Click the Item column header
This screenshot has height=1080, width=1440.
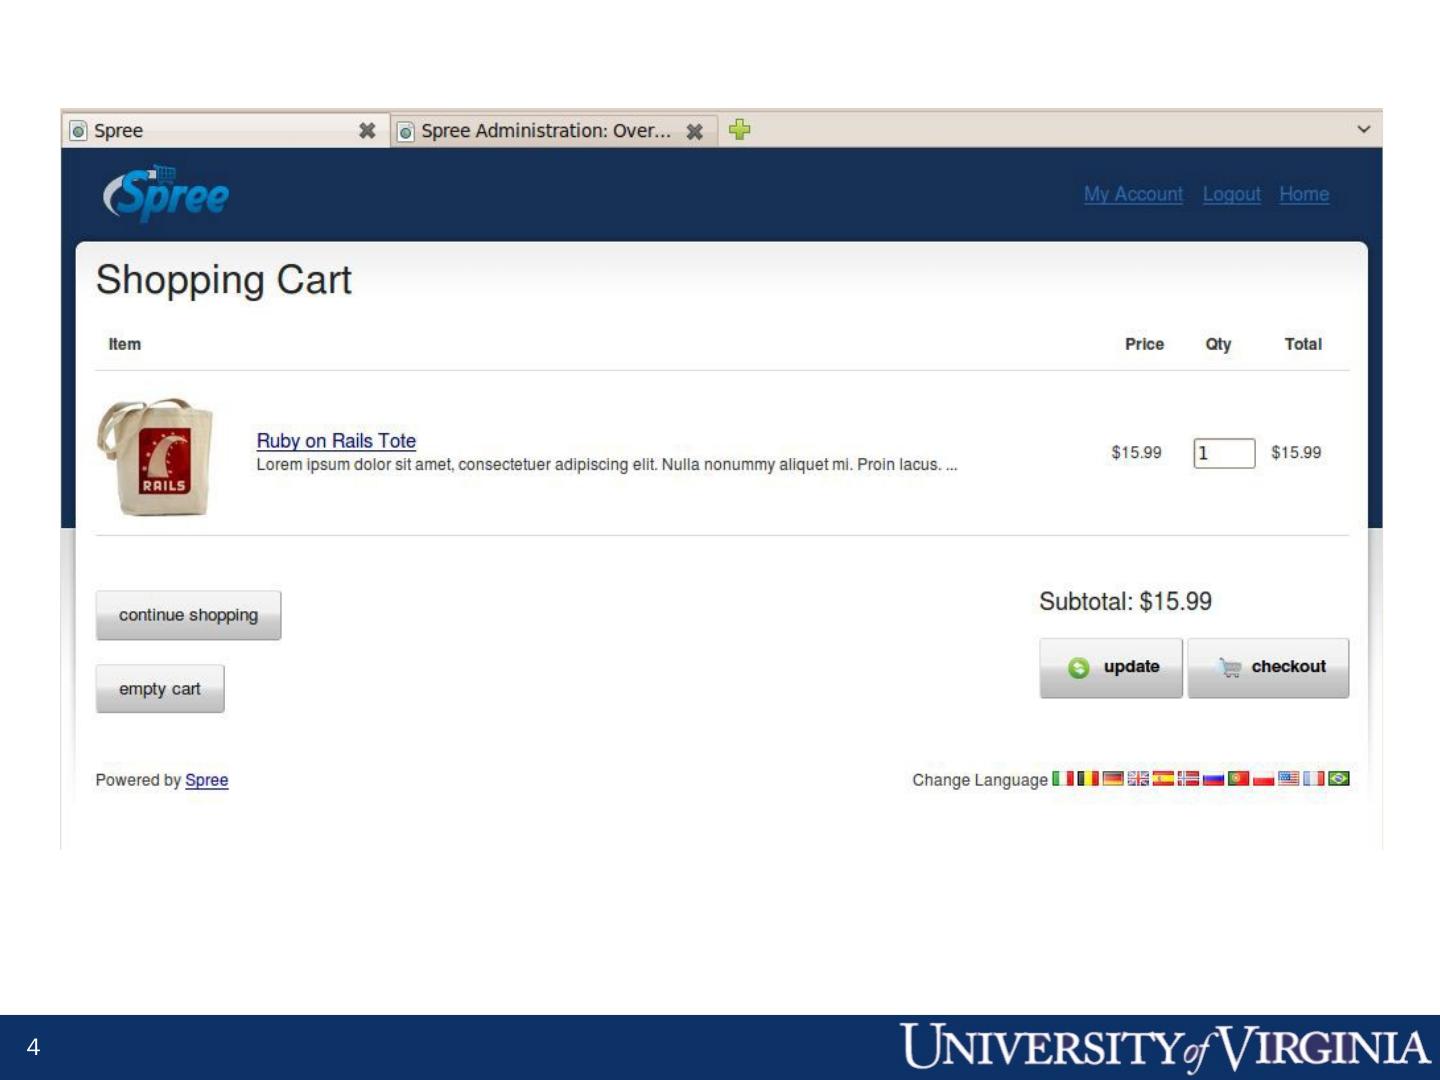click(x=125, y=344)
